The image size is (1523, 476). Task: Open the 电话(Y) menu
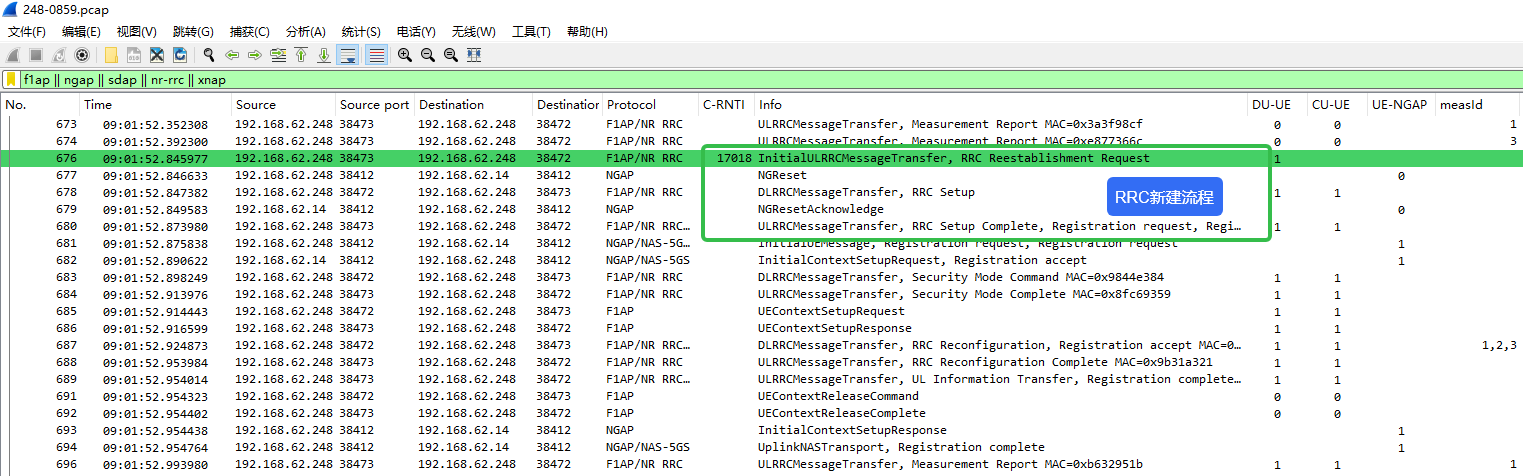click(x=415, y=32)
